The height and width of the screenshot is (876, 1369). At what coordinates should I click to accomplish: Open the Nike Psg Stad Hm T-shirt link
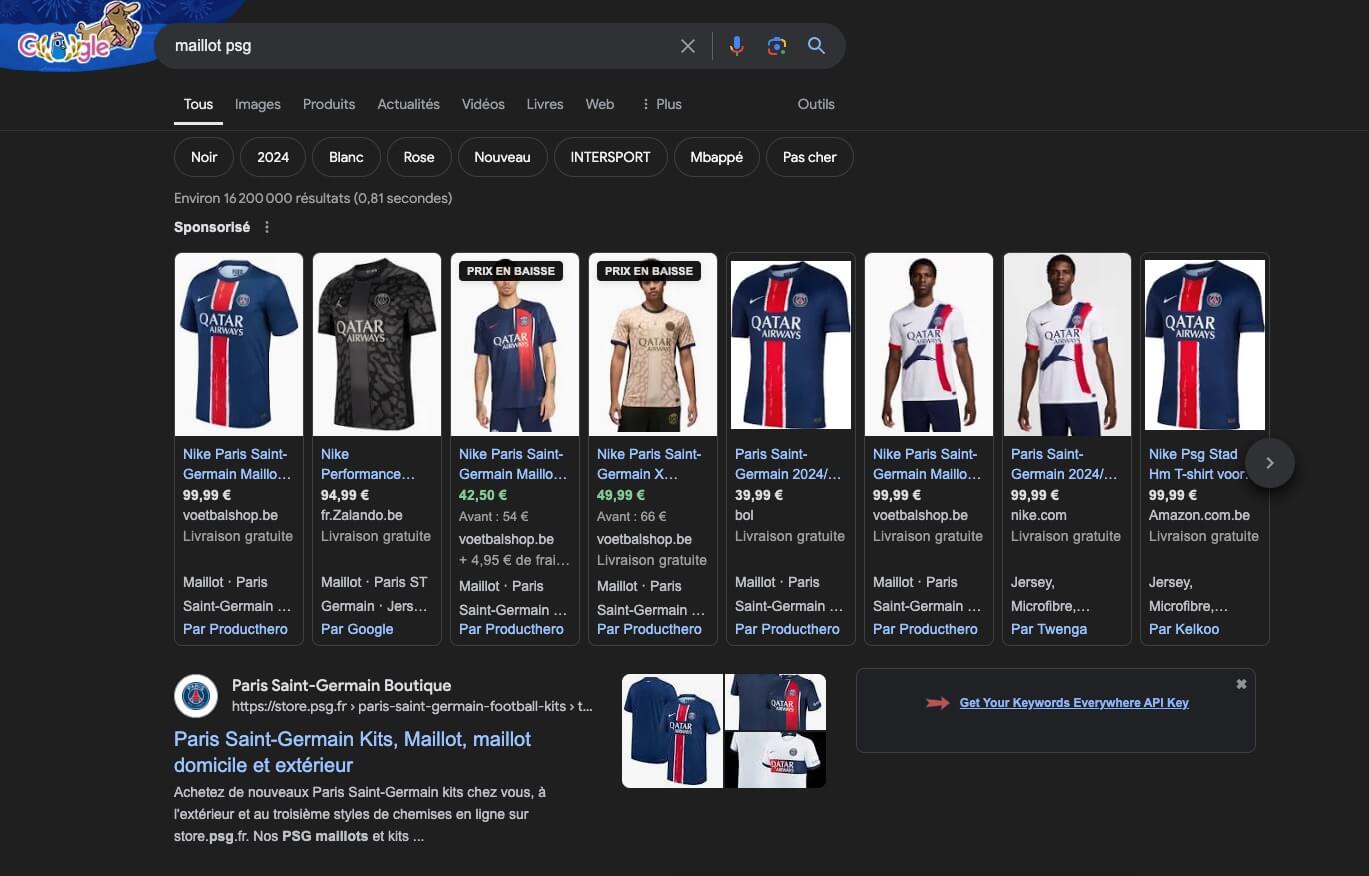tap(1199, 464)
